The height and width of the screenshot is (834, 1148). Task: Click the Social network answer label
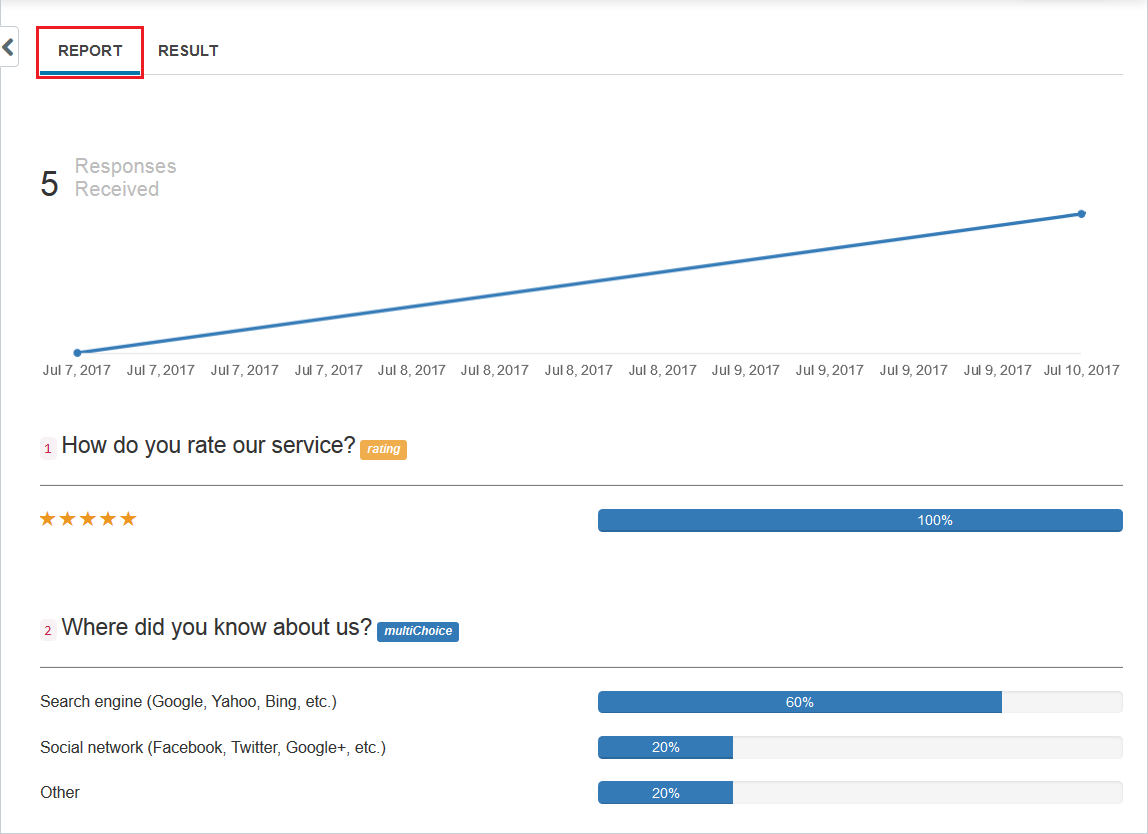point(213,748)
